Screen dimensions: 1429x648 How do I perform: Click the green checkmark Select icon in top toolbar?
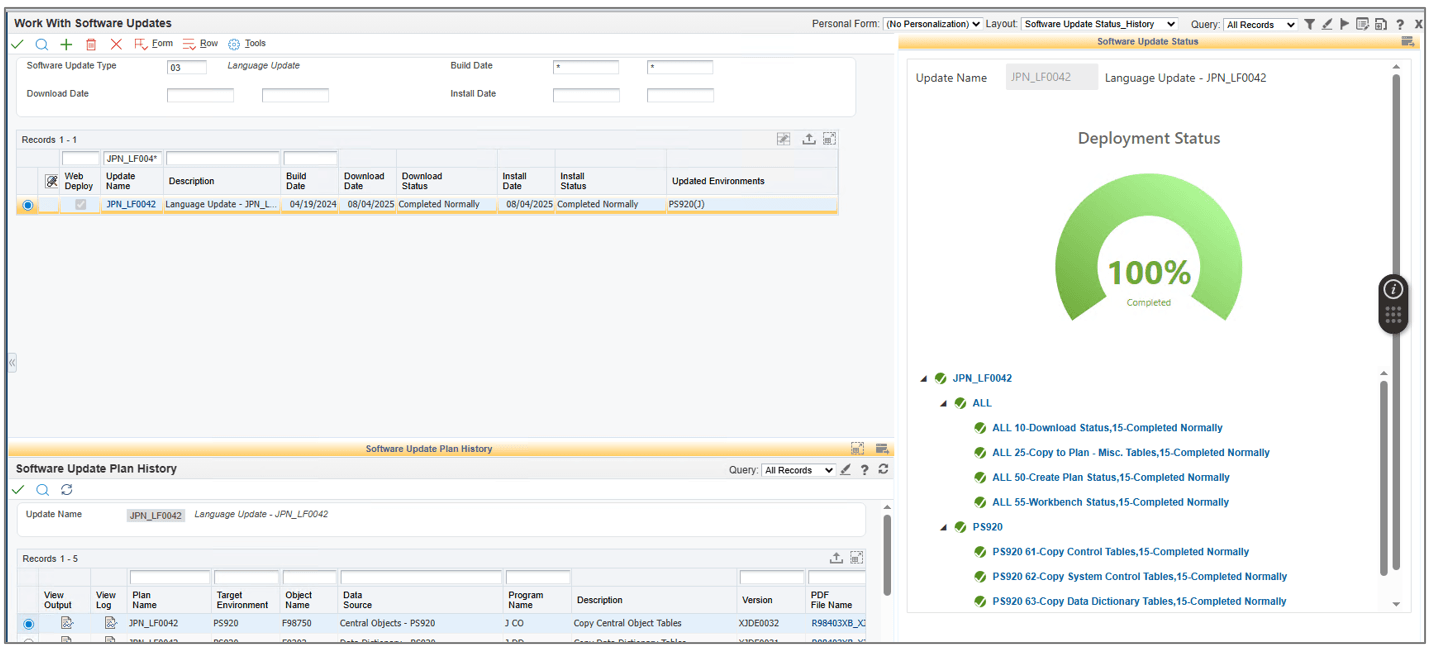coord(18,44)
